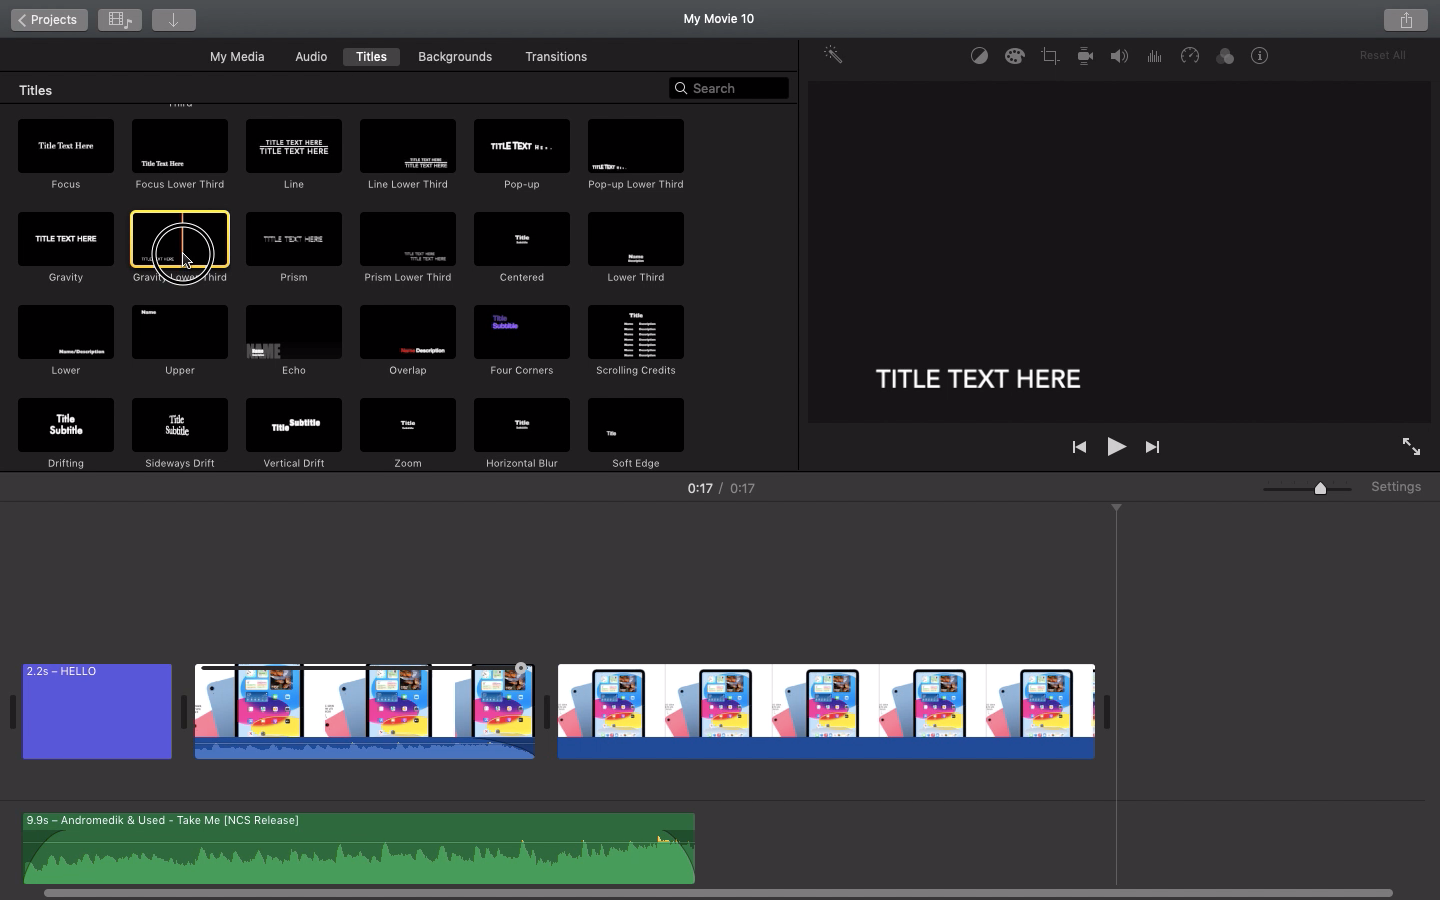
Task: Open the speed adjustment tool
Action: tap(1190, 57)
